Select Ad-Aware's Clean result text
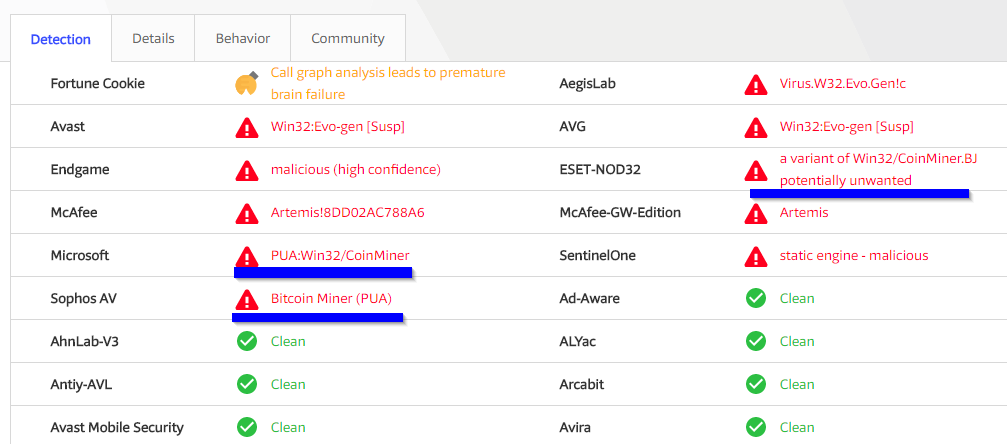Screen dimensions: 1007x444 point(797,299)
